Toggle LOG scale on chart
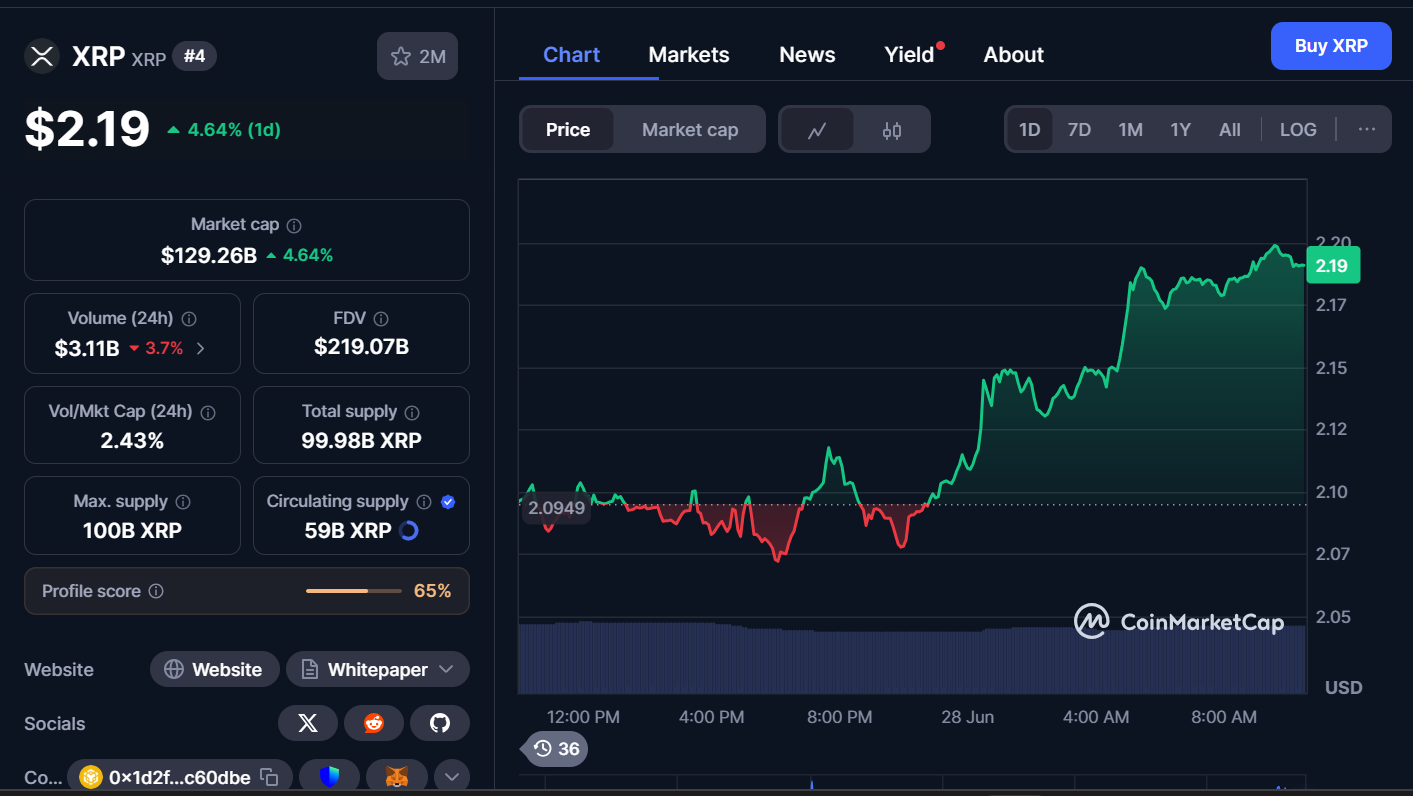This screenshot has height=796, width=1413. (x=1298, y=130)
